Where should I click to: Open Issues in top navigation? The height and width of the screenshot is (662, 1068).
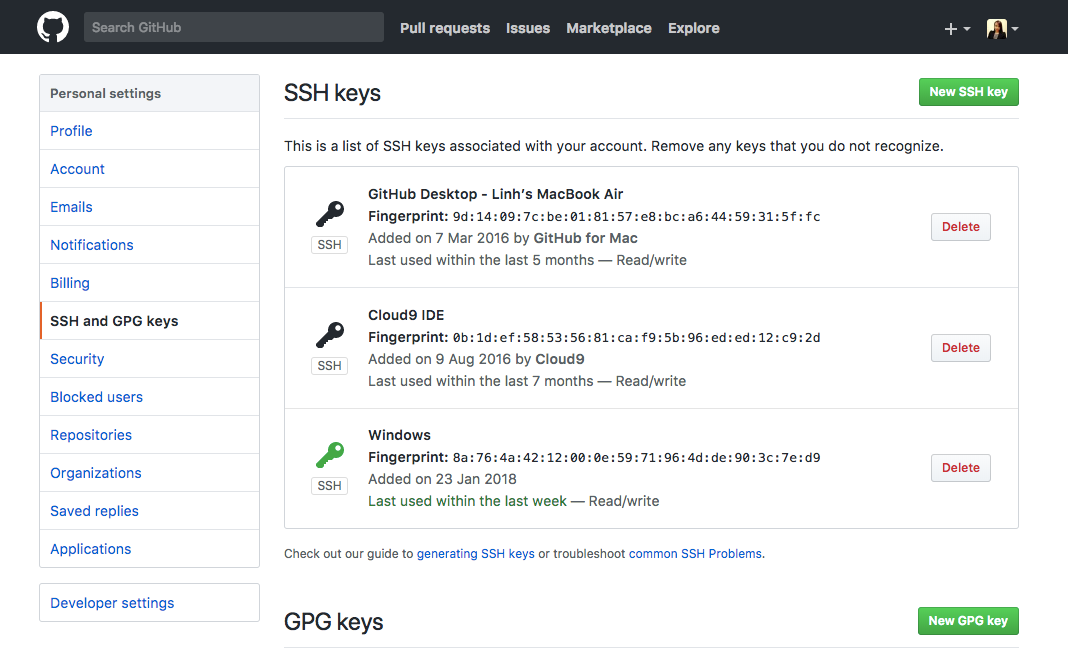[x=528, y=28]
